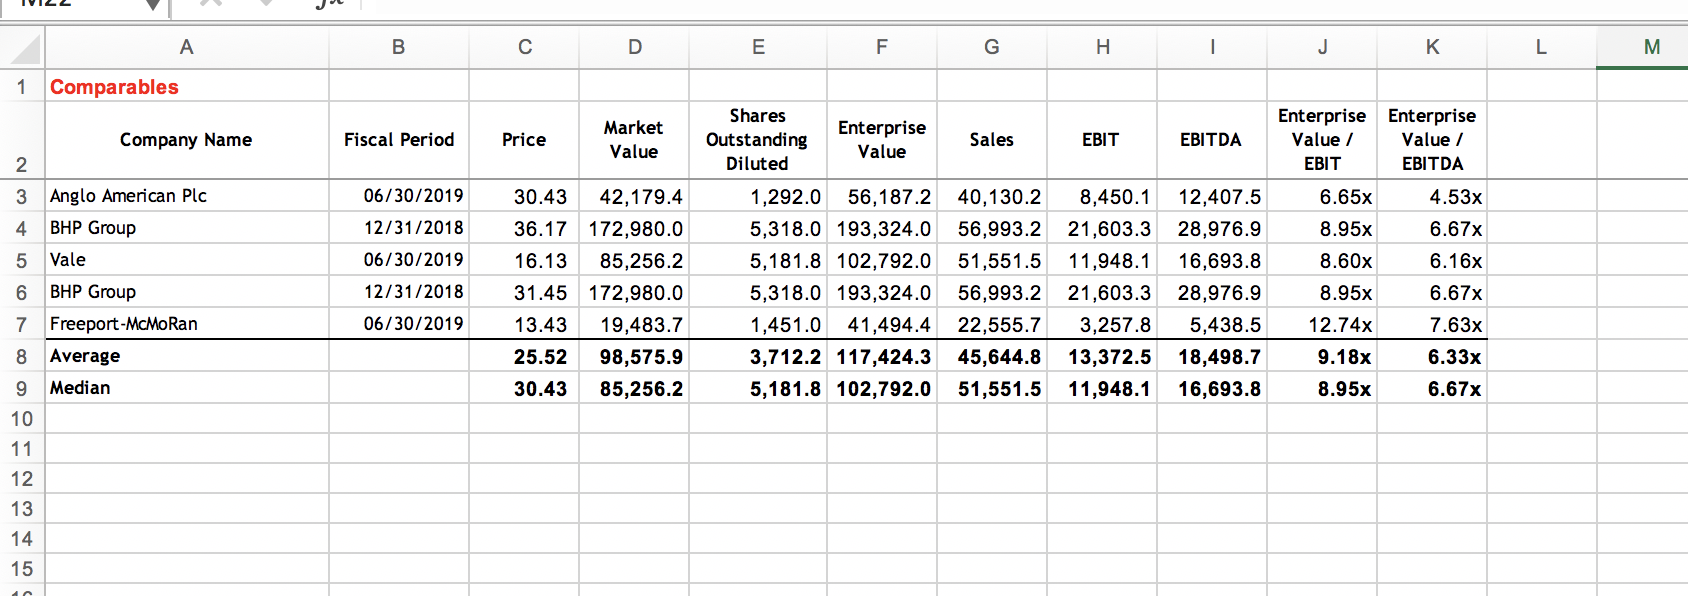Click Vale's 6.16x EV/EBITDA cell
This screenshot has height=596, width=1688.
tap(1432, 260)
